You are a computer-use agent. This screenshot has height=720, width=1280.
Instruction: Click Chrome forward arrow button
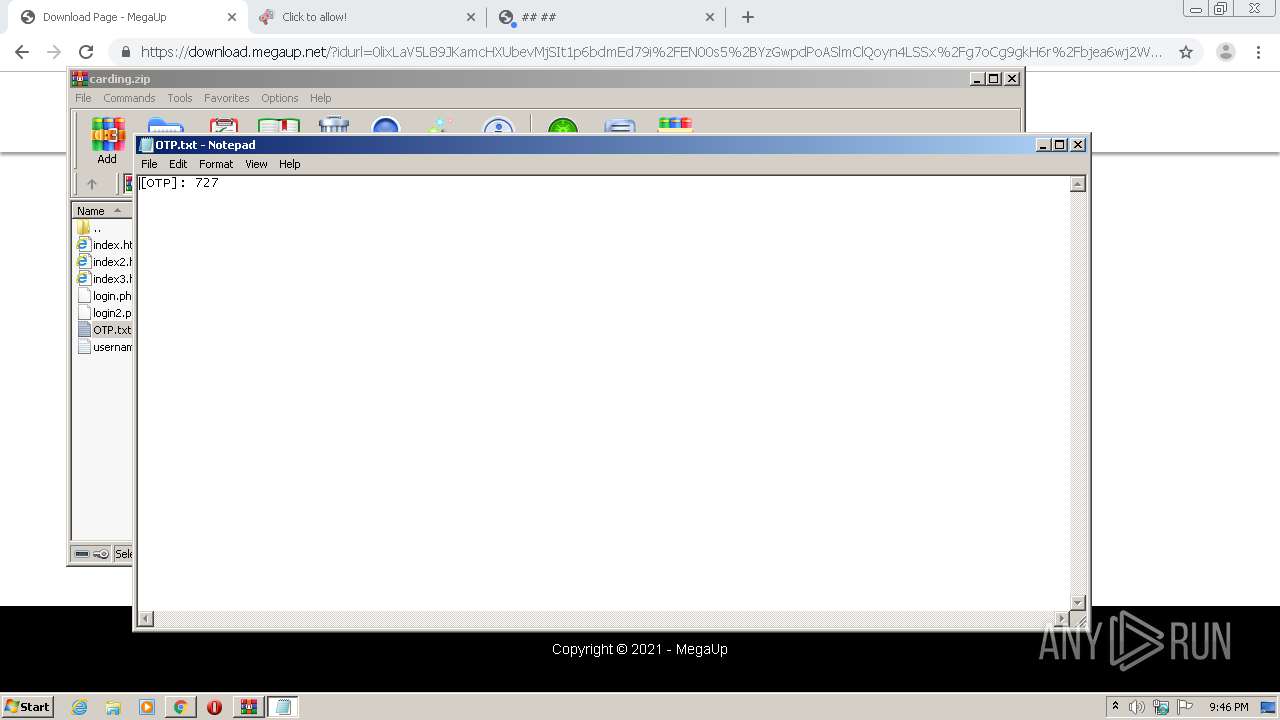[x=54, y=52]
